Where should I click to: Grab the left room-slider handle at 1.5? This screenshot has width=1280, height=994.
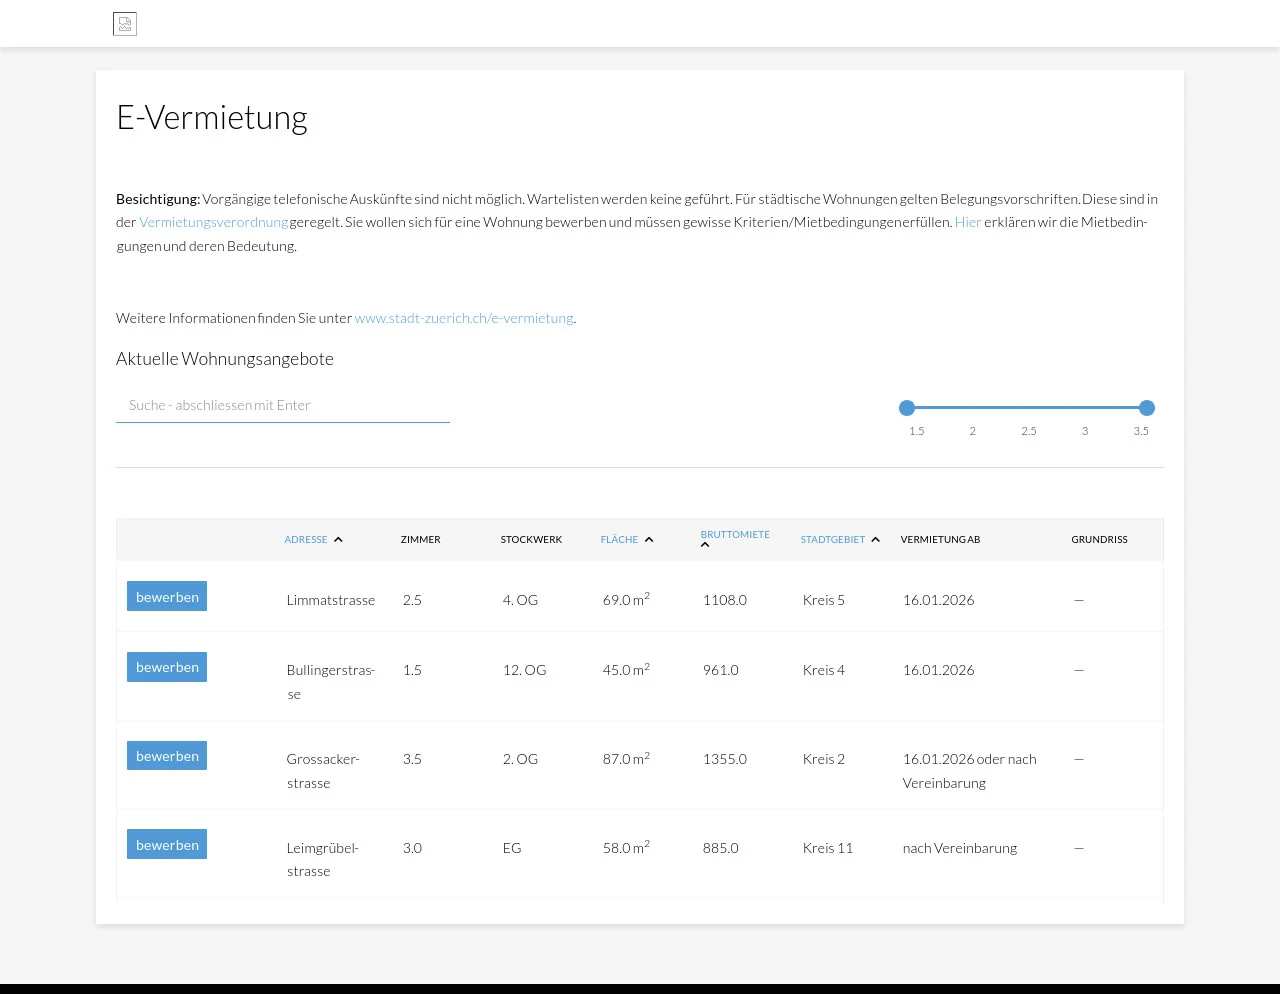(907, 408)
